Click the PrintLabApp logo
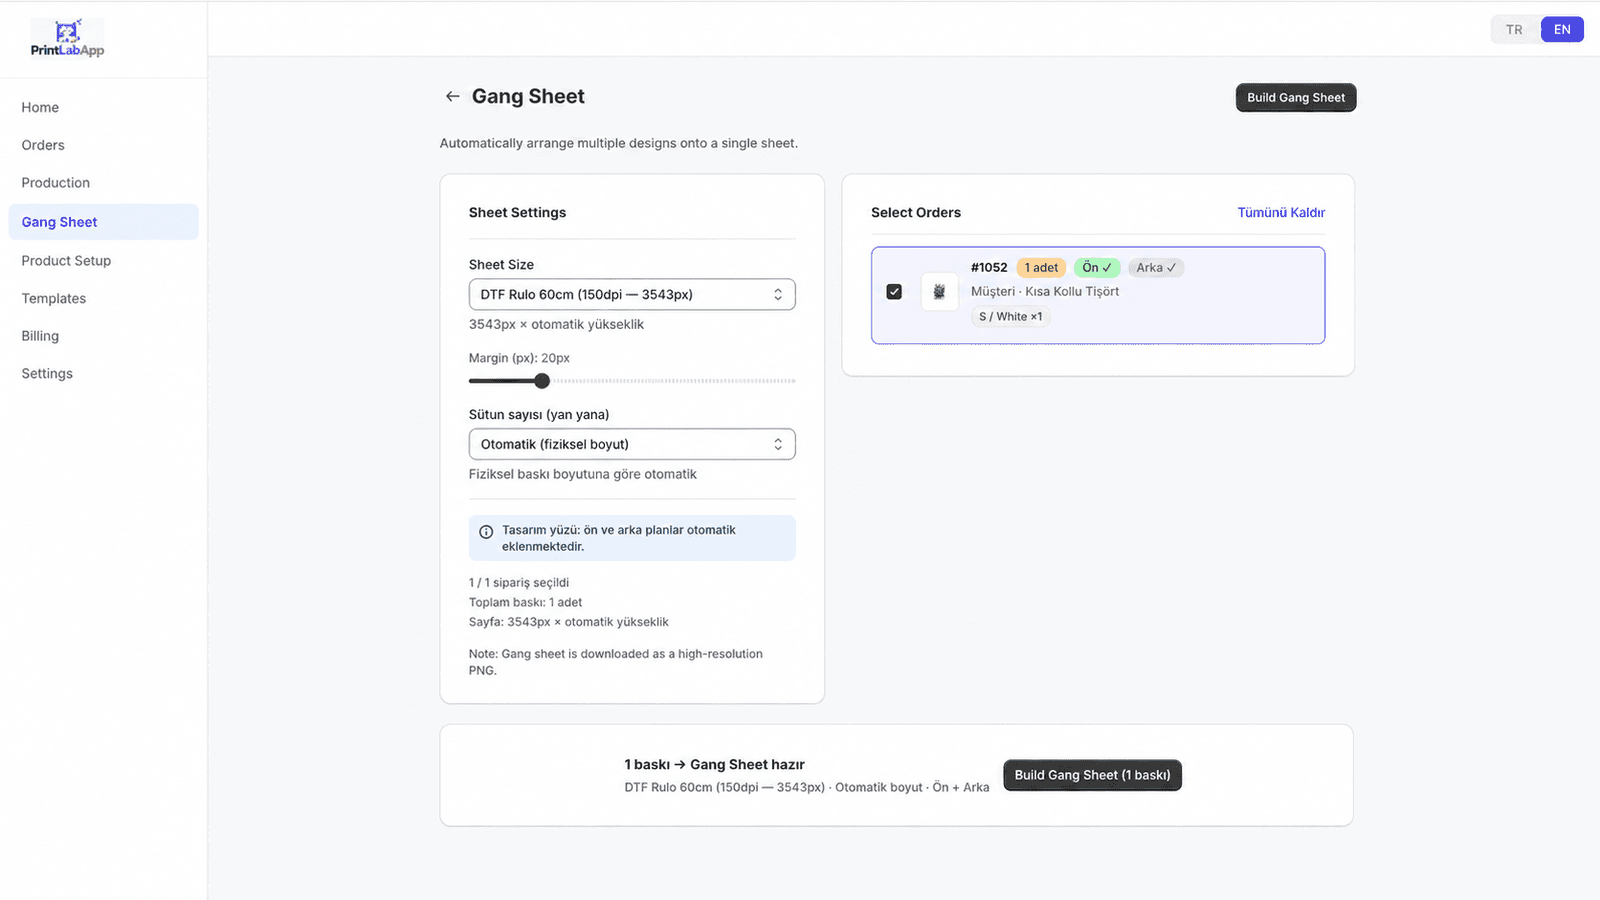This screenshot has height=900, width=1600. [x=67, y=39]
